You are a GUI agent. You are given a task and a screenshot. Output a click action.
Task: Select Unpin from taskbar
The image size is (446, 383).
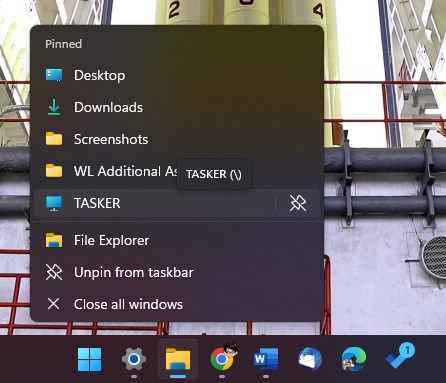click(x=177, y=272)
